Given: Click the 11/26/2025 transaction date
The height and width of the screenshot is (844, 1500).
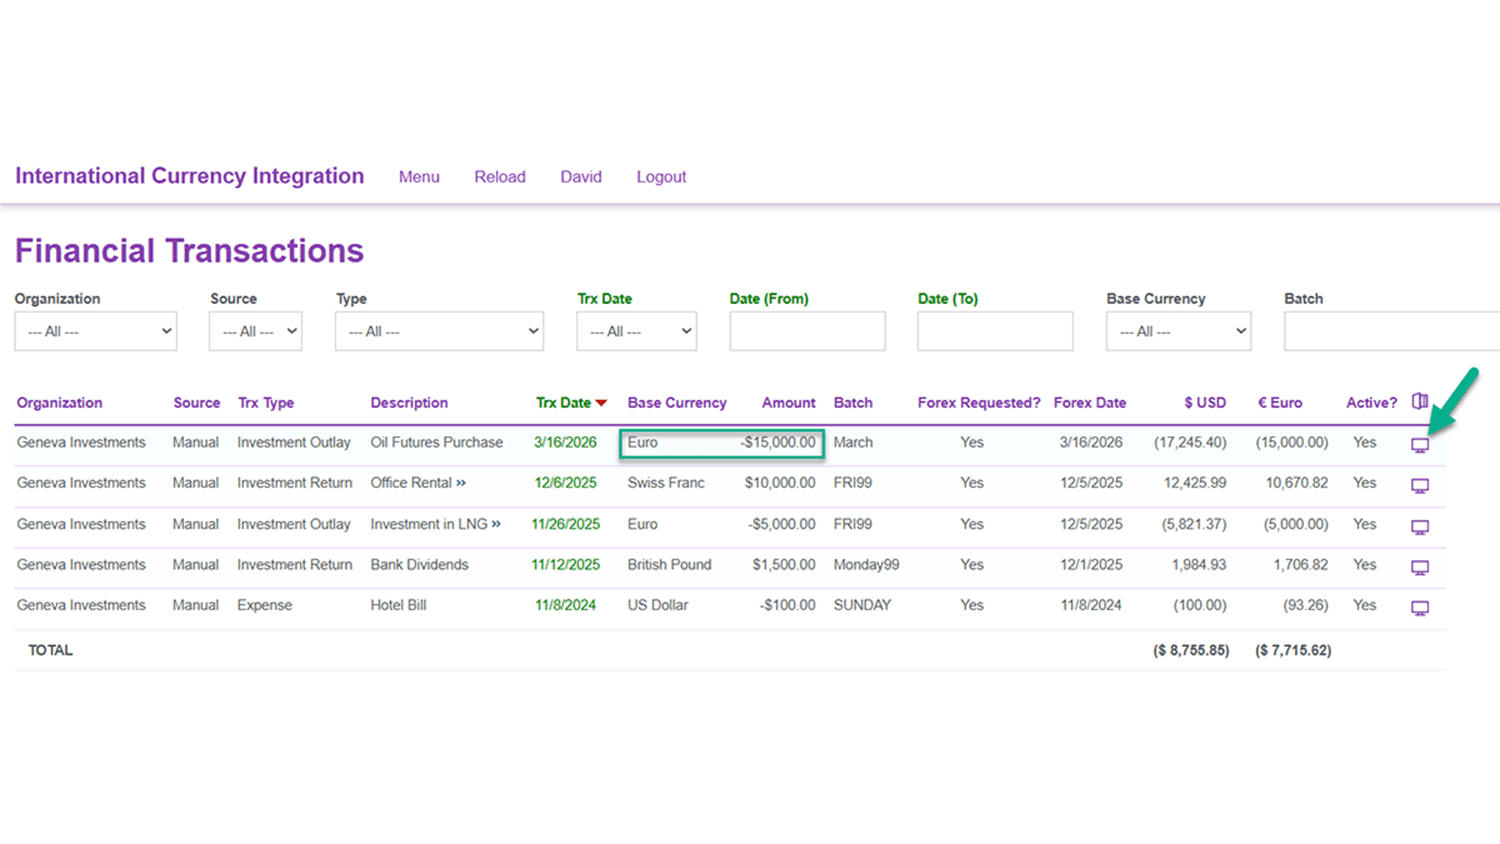Looking at the screenshot, I should click(565, 524).
